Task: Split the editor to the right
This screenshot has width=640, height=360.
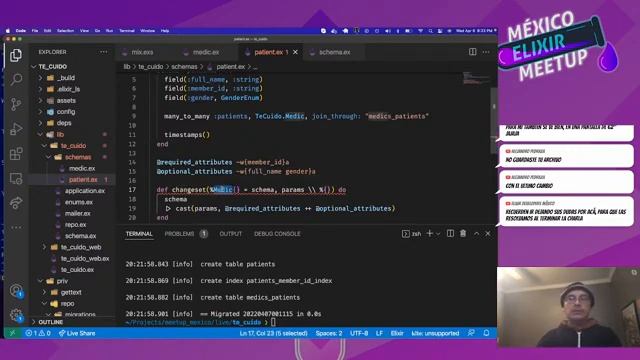Action: (472, 52)
